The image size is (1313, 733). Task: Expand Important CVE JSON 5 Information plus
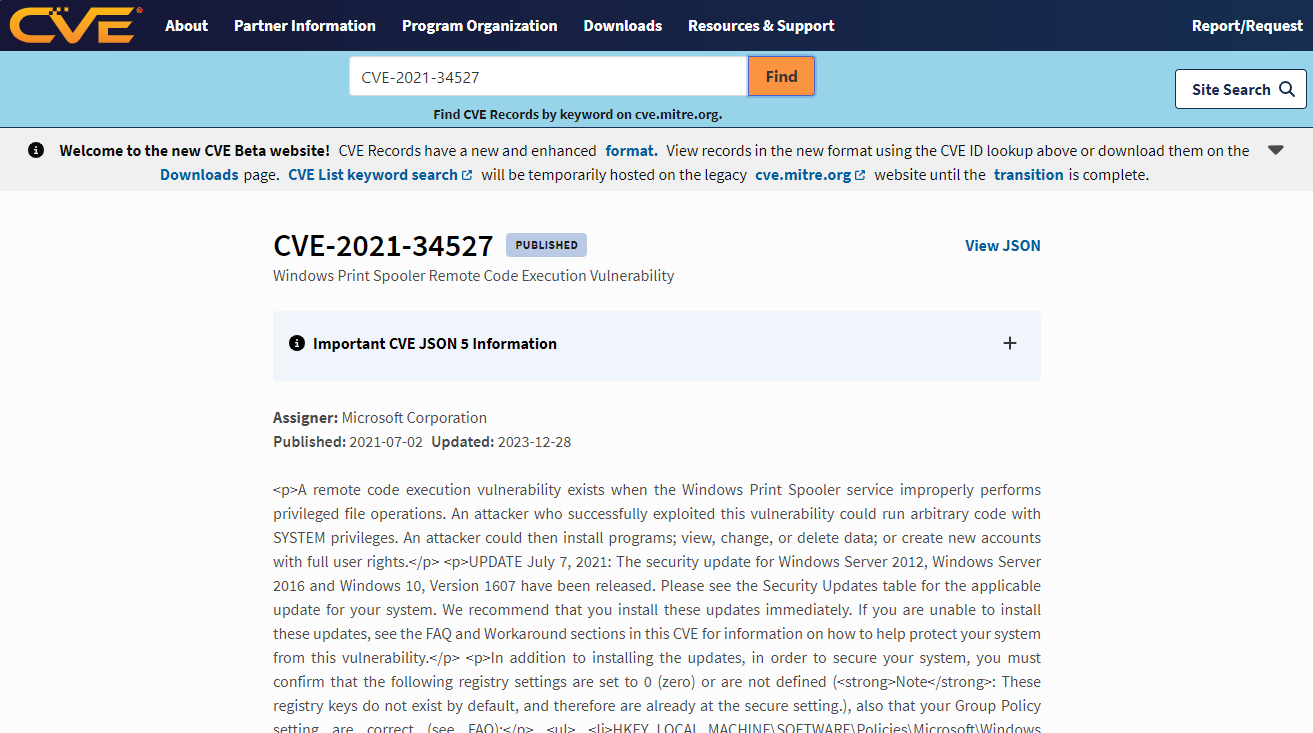click(1009, 343)
